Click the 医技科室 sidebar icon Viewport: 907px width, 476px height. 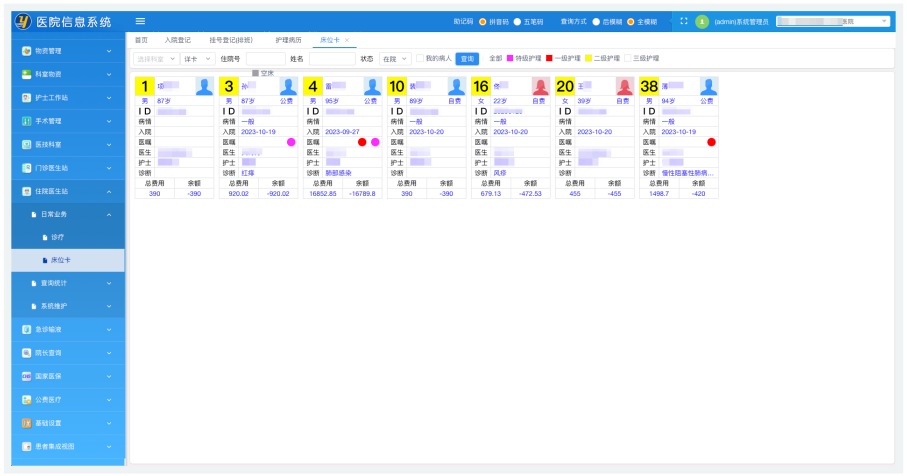pyautogui.click(x=27, y=145)
